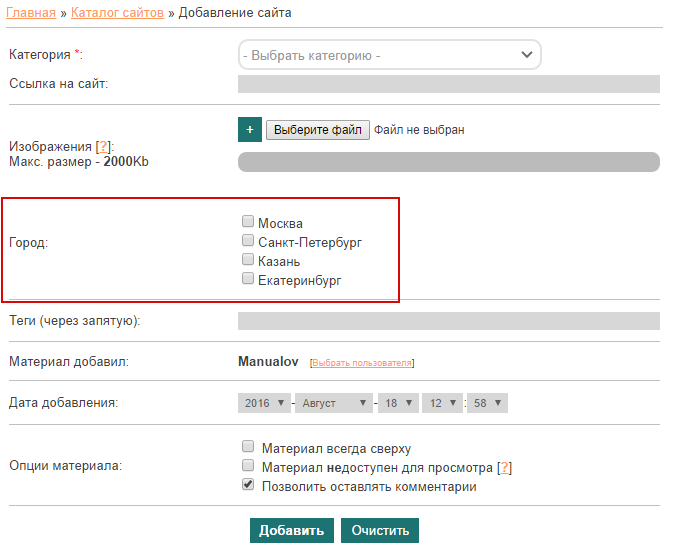Tick the Казань checkbox

click(248, 260)
